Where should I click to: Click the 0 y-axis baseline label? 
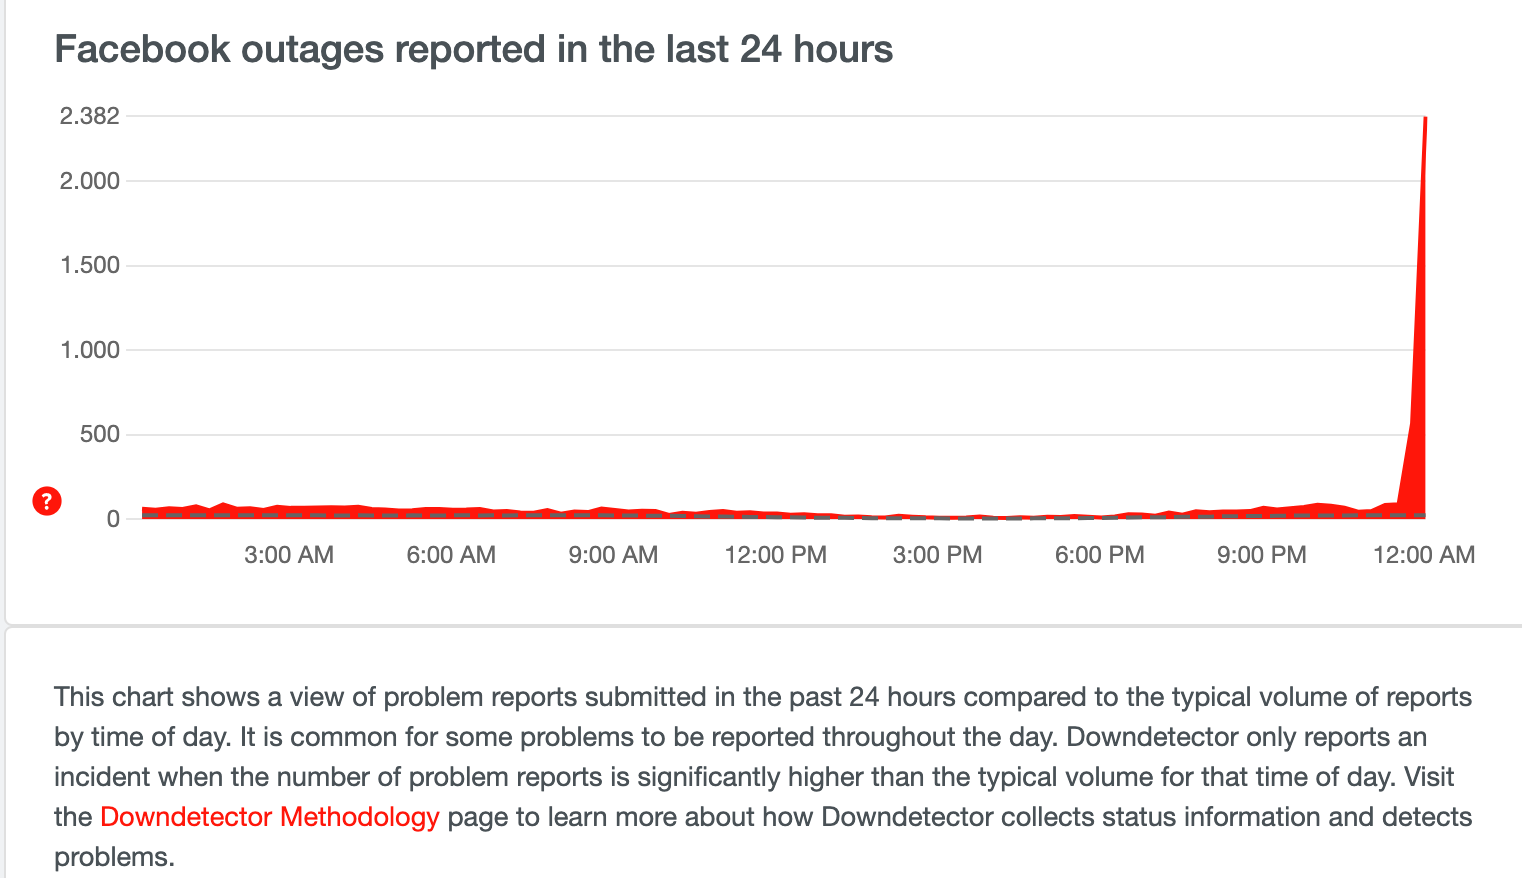(x=113, y=519)
